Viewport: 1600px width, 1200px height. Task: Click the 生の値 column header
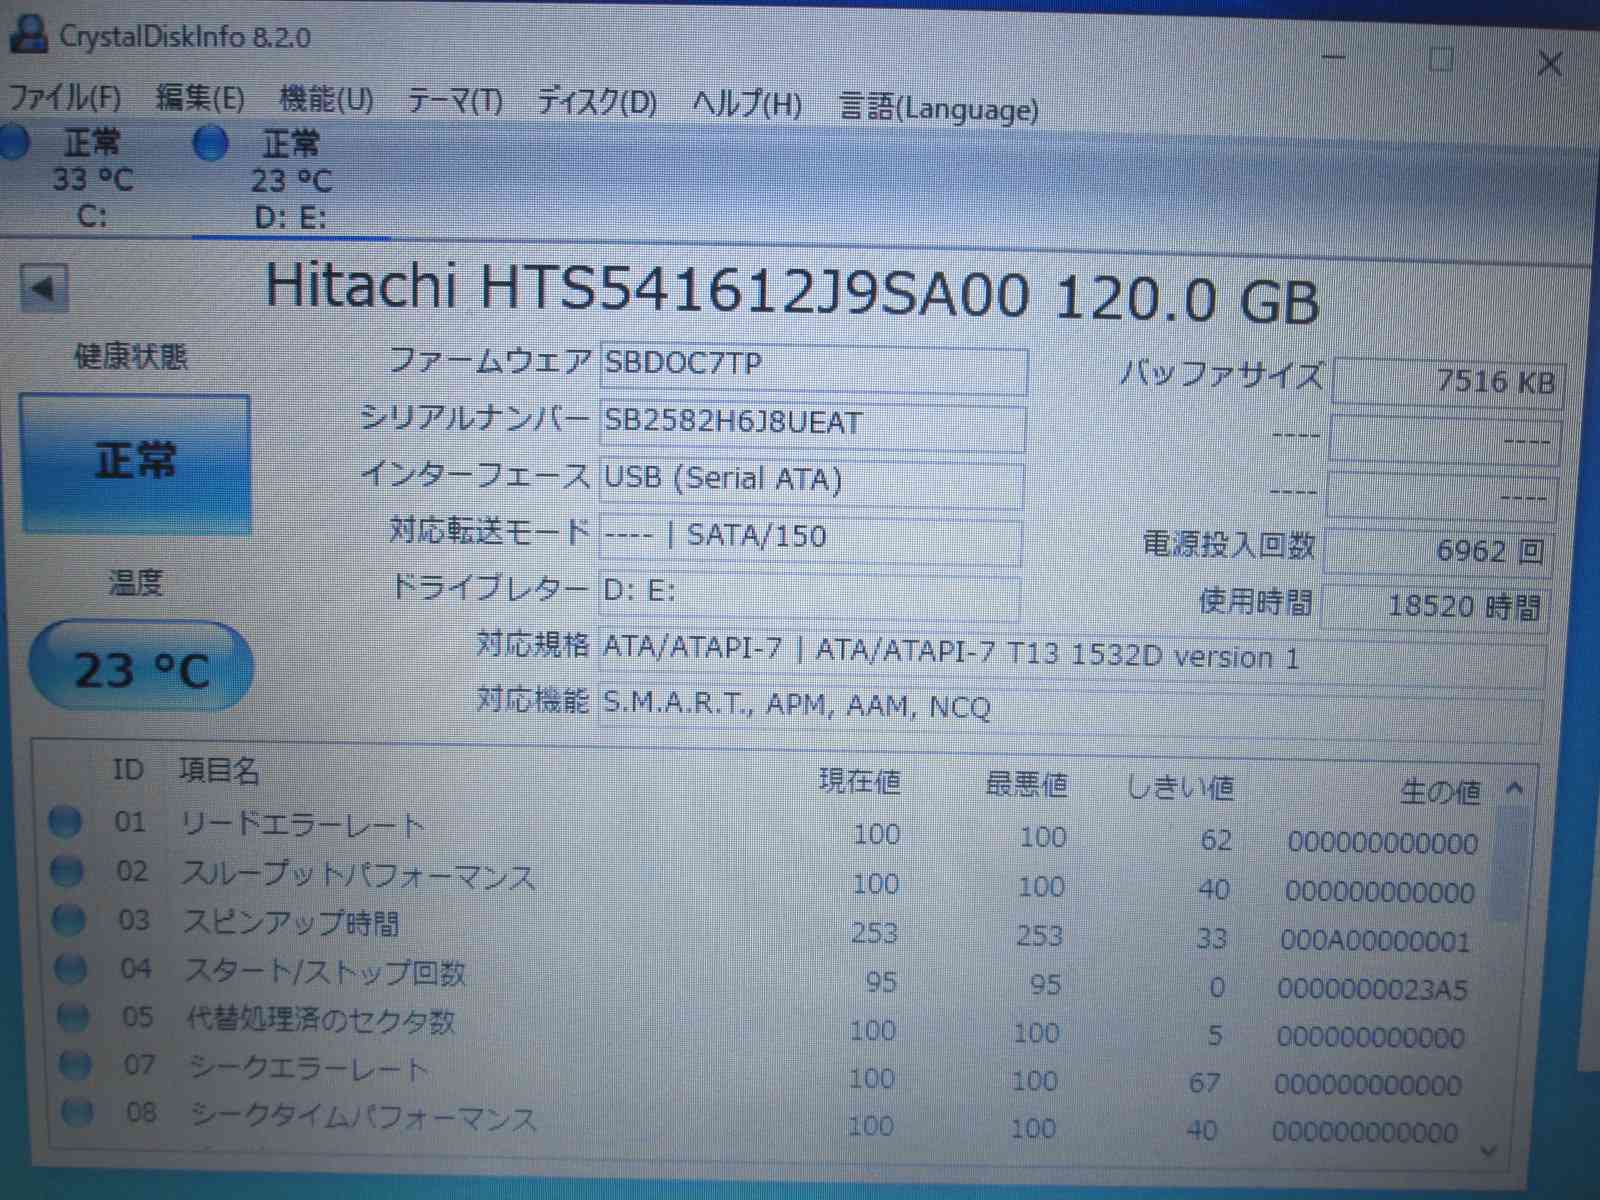tap(1440, 793)
